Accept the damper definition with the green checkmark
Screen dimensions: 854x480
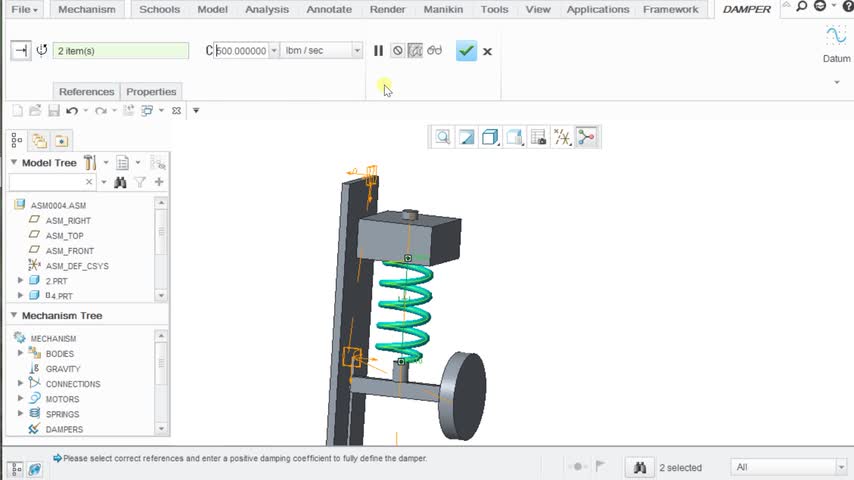466,51
